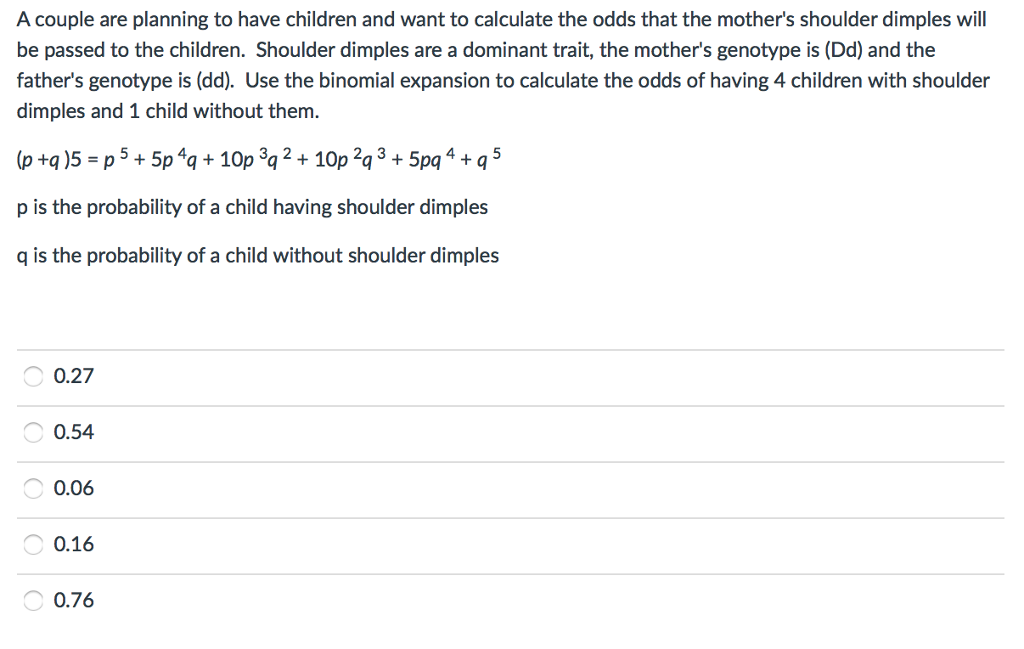This screenshot has height=649, width=1024.
Task: Select the radio button for 0.16
Action: coord(31,544)
